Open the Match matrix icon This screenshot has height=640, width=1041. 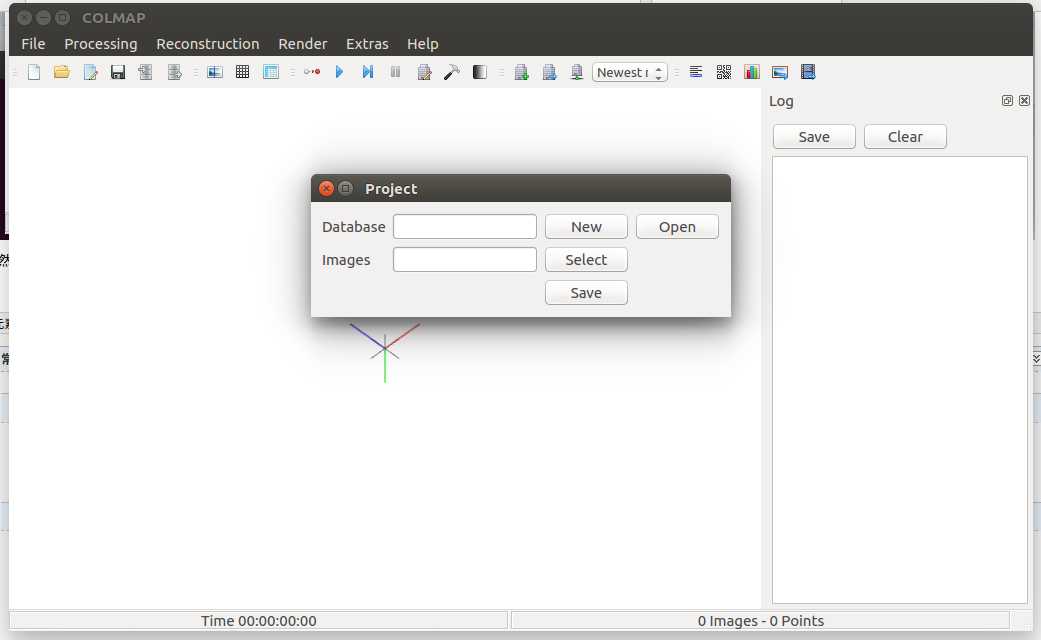(x=724, y=72)
